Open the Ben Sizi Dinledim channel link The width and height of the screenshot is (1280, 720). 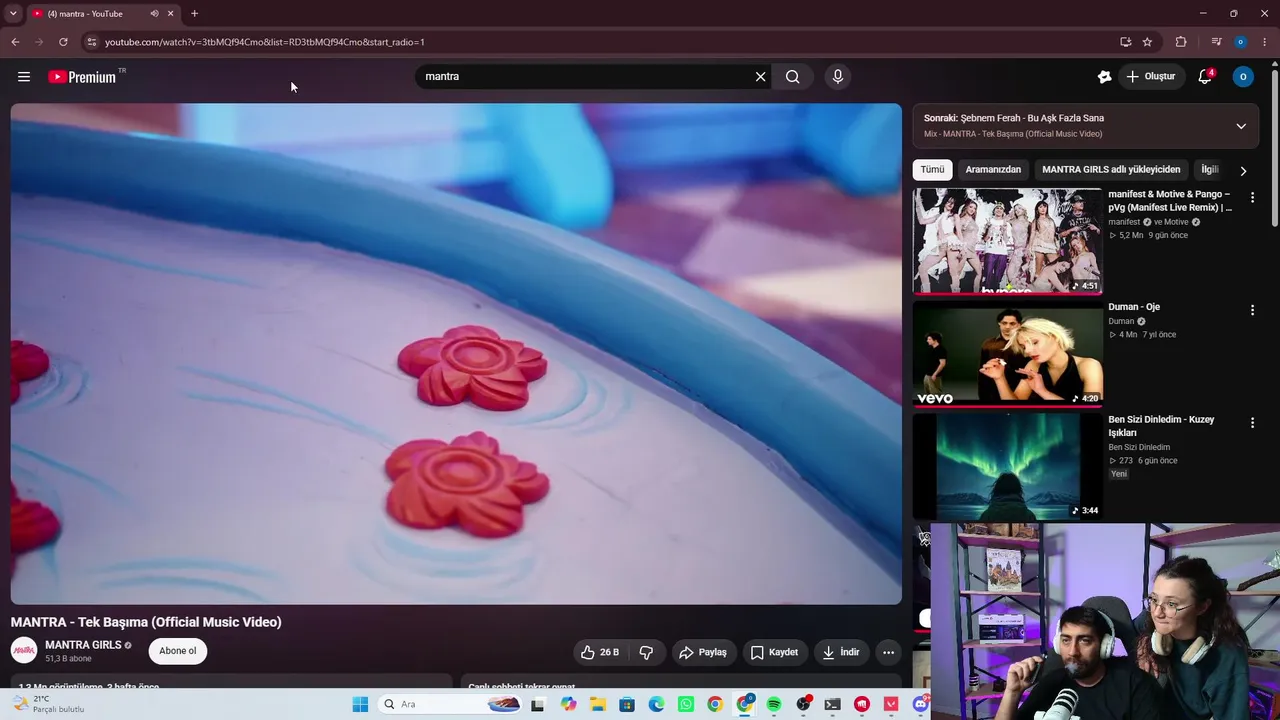pyautogui.click(x=1139, y=447)
